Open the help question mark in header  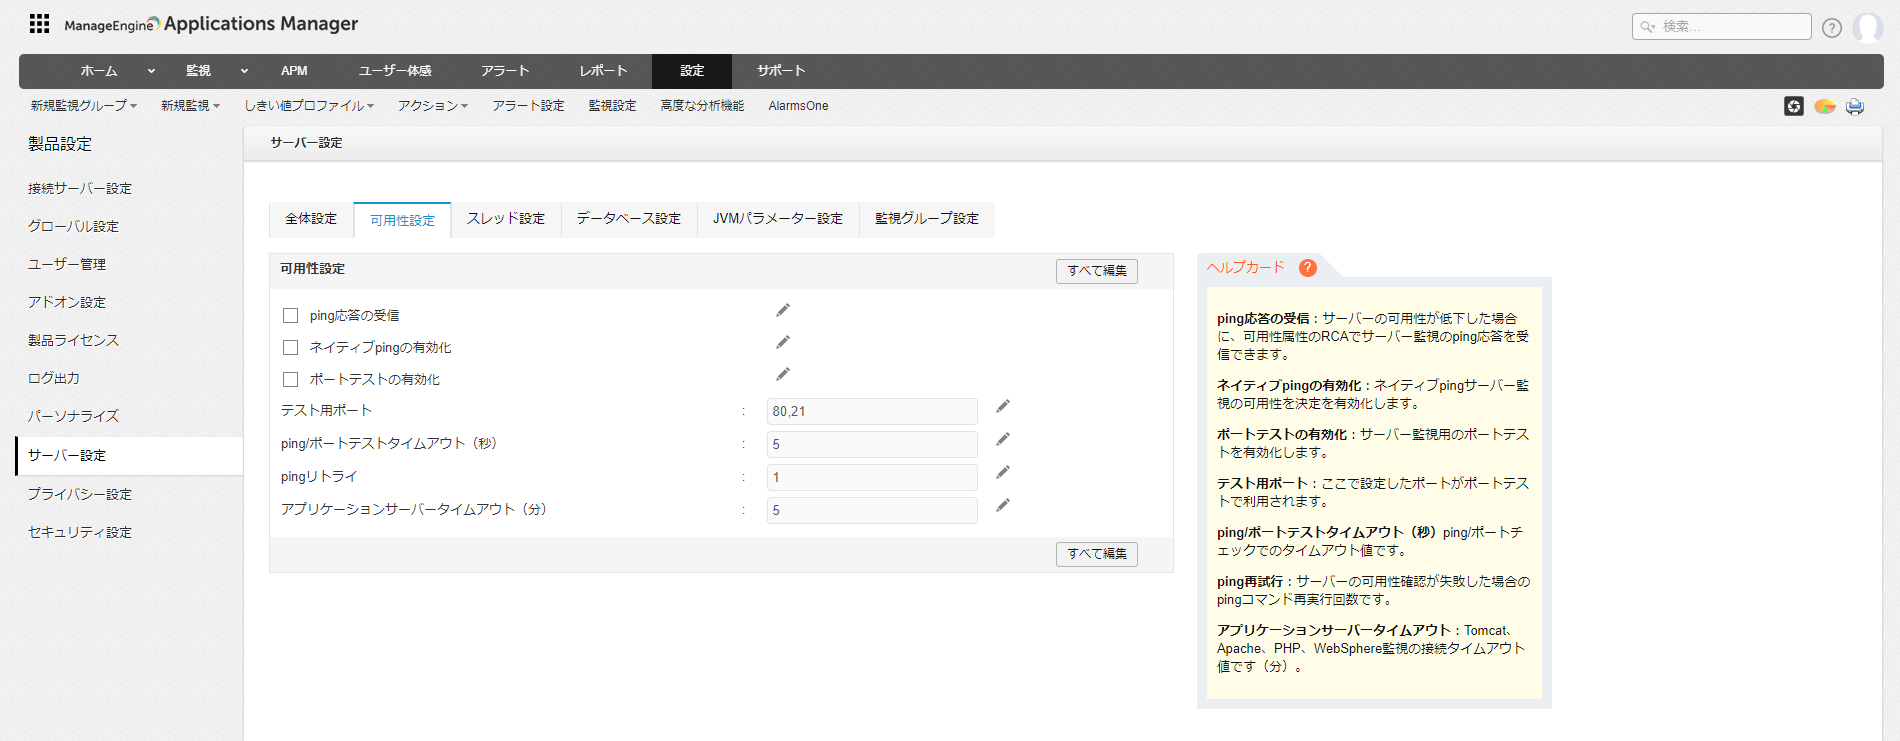coord(1831,28)
